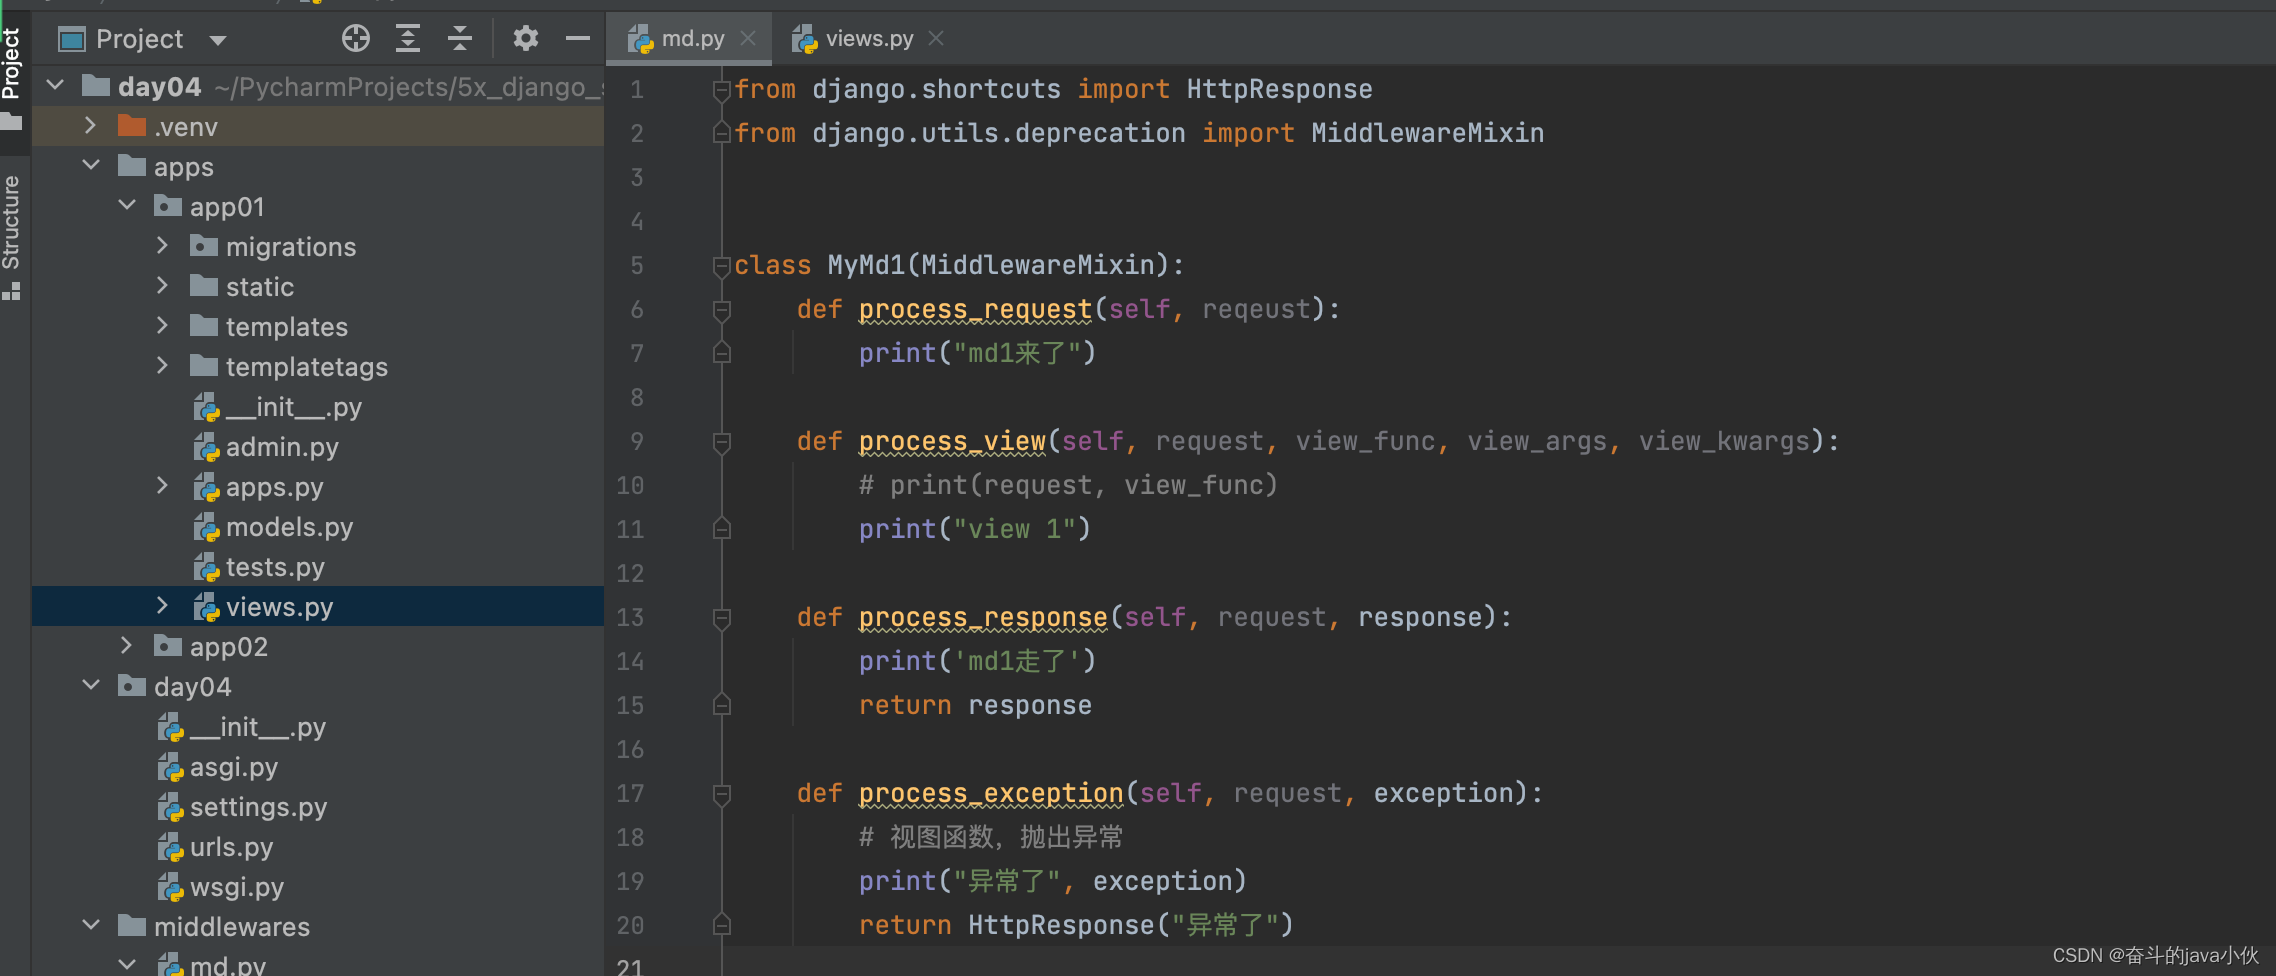
Task: Click the Python file icon of admin.py
Action: (206, 447)
